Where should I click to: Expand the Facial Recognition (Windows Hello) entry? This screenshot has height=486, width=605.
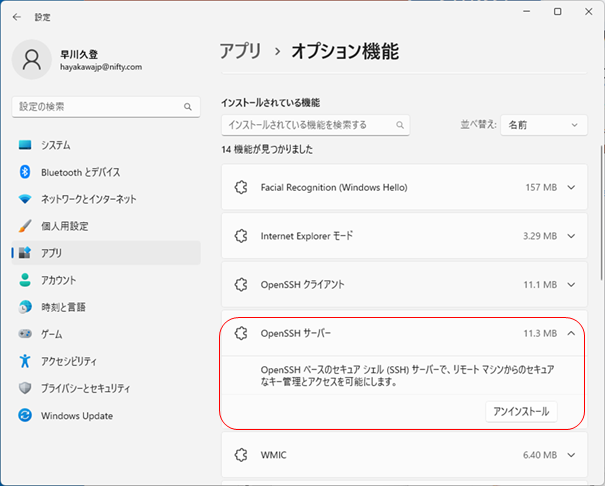[x=571, y=187]
